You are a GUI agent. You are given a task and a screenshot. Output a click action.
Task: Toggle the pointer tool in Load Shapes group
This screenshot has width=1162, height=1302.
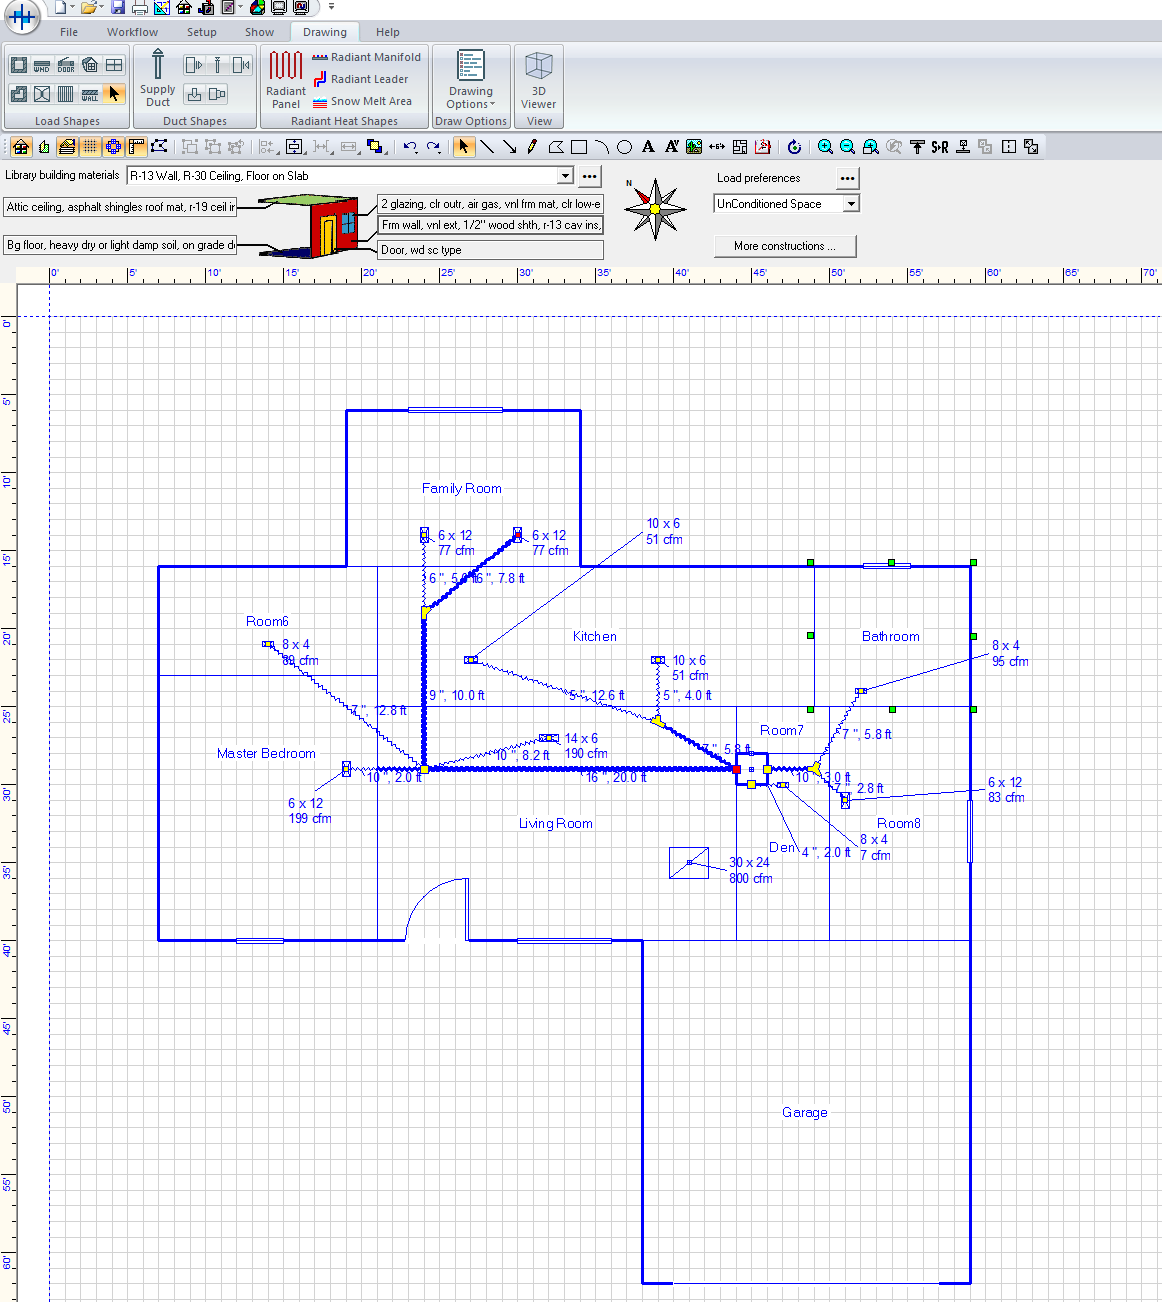click(114, 94)
